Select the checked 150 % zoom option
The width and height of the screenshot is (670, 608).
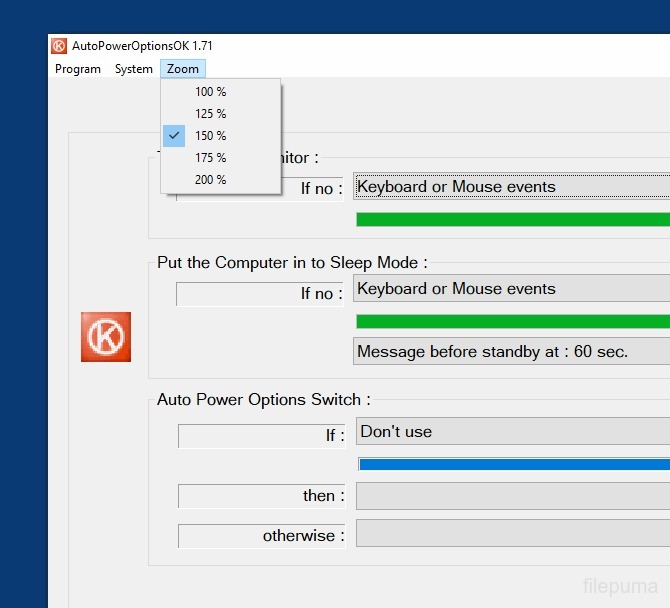pos(211,136)
